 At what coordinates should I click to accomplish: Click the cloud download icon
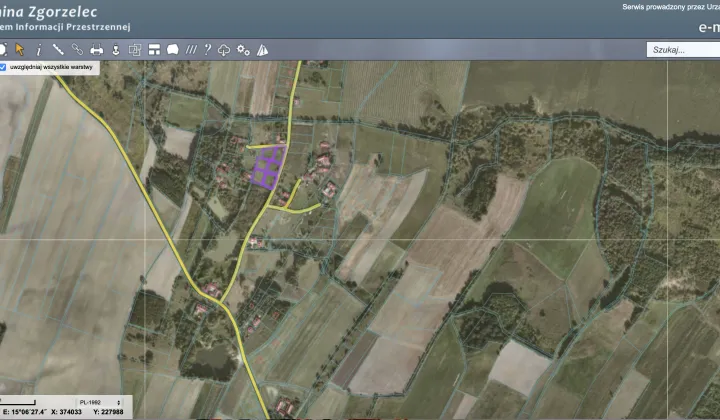pos(224,50)
